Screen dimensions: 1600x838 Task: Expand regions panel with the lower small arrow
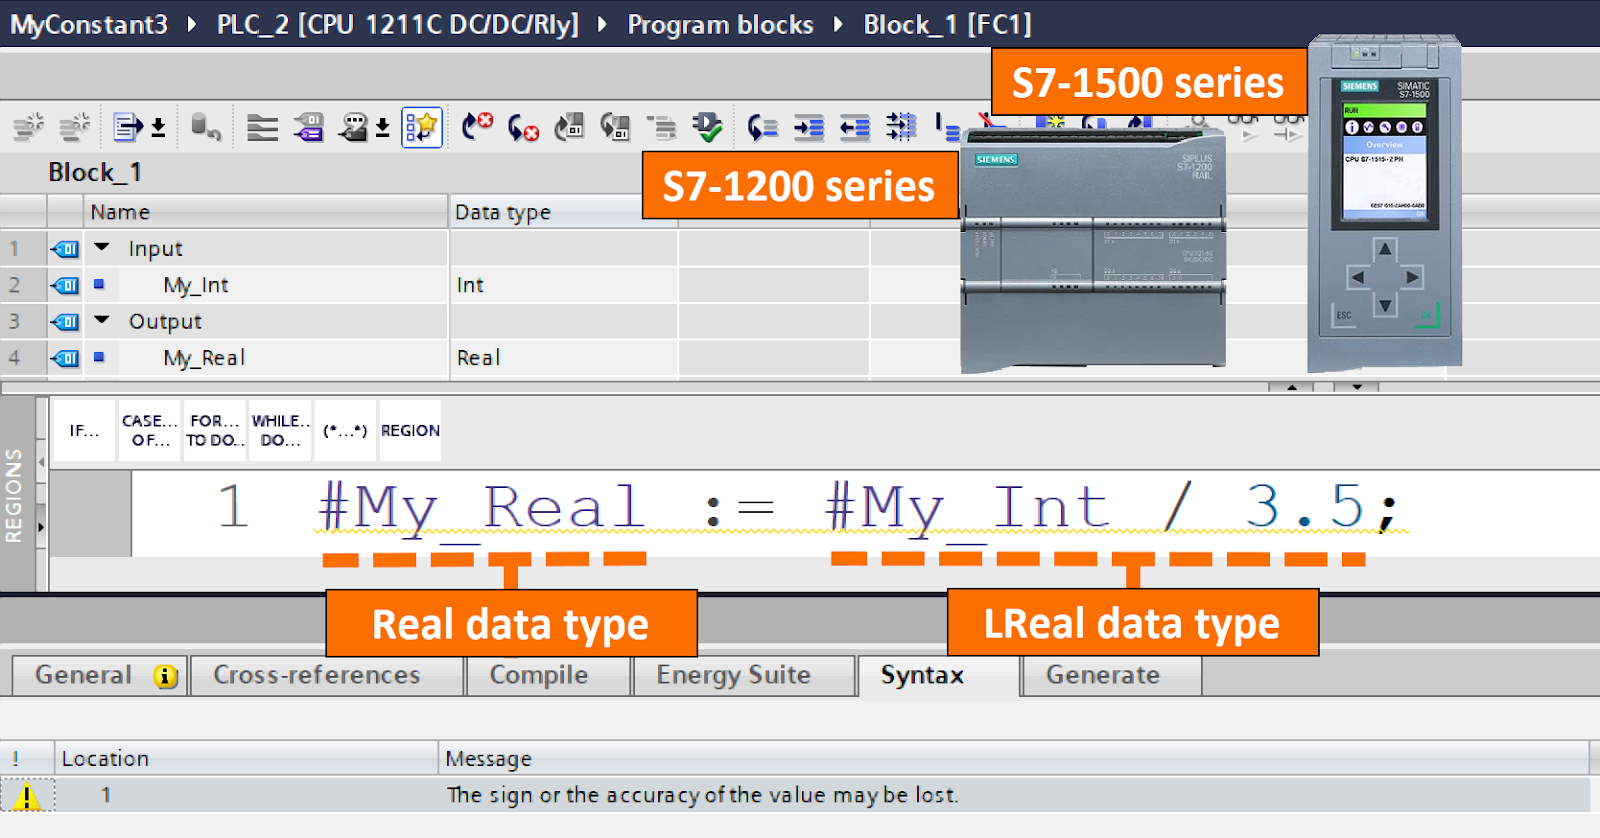pyautogui.click(x=41, y=527)
